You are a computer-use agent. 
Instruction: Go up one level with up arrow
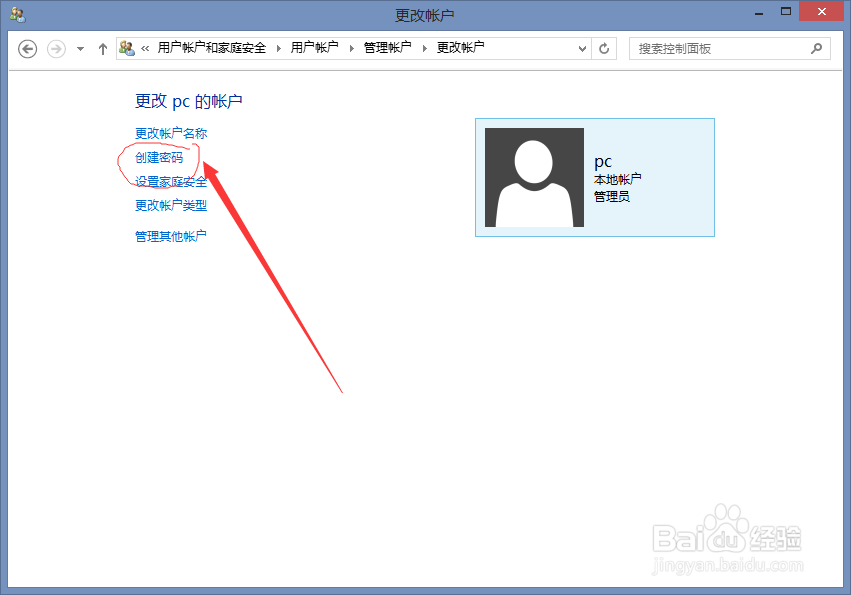point(103,49)
